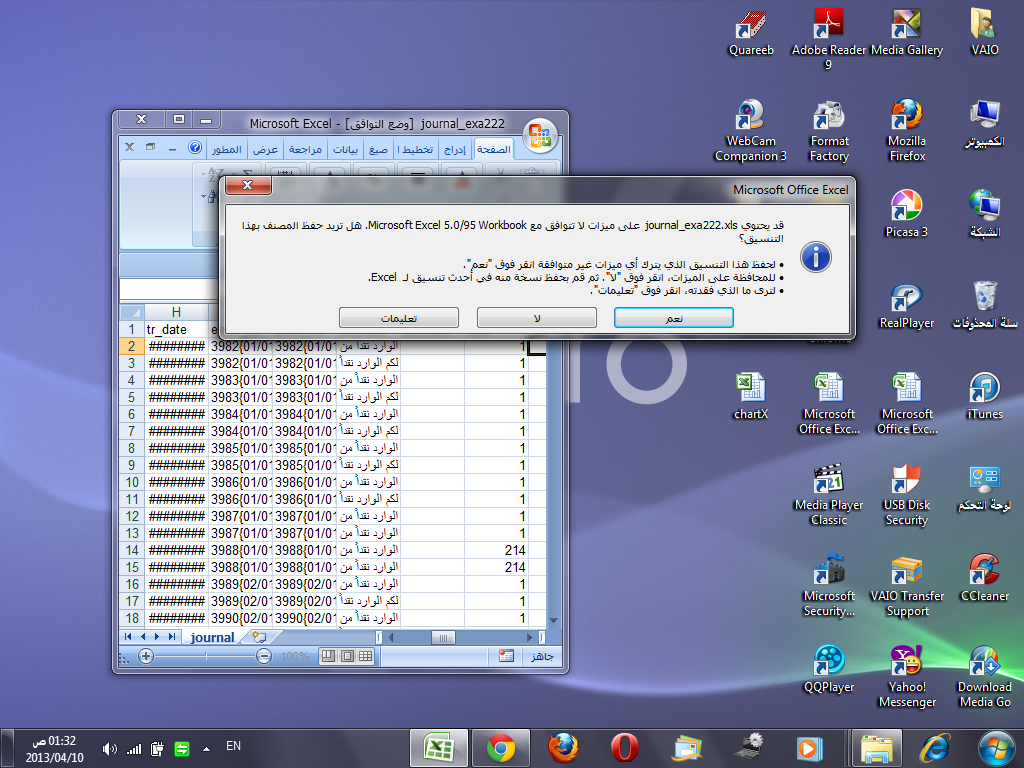Open the chartX desktop file
The image size is (1024, 768).
click(750, 396)
